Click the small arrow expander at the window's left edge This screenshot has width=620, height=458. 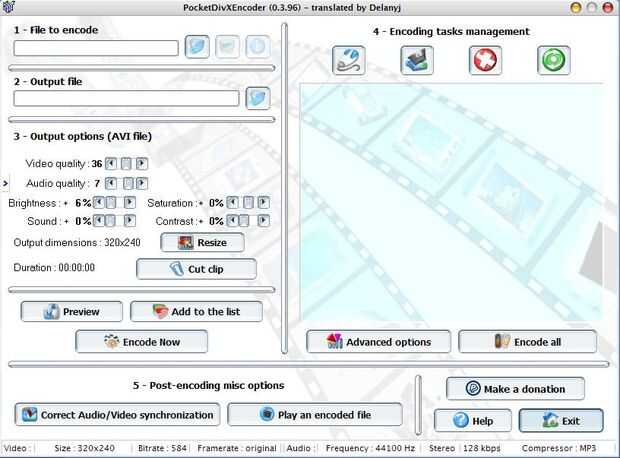(x=5, y=183)
